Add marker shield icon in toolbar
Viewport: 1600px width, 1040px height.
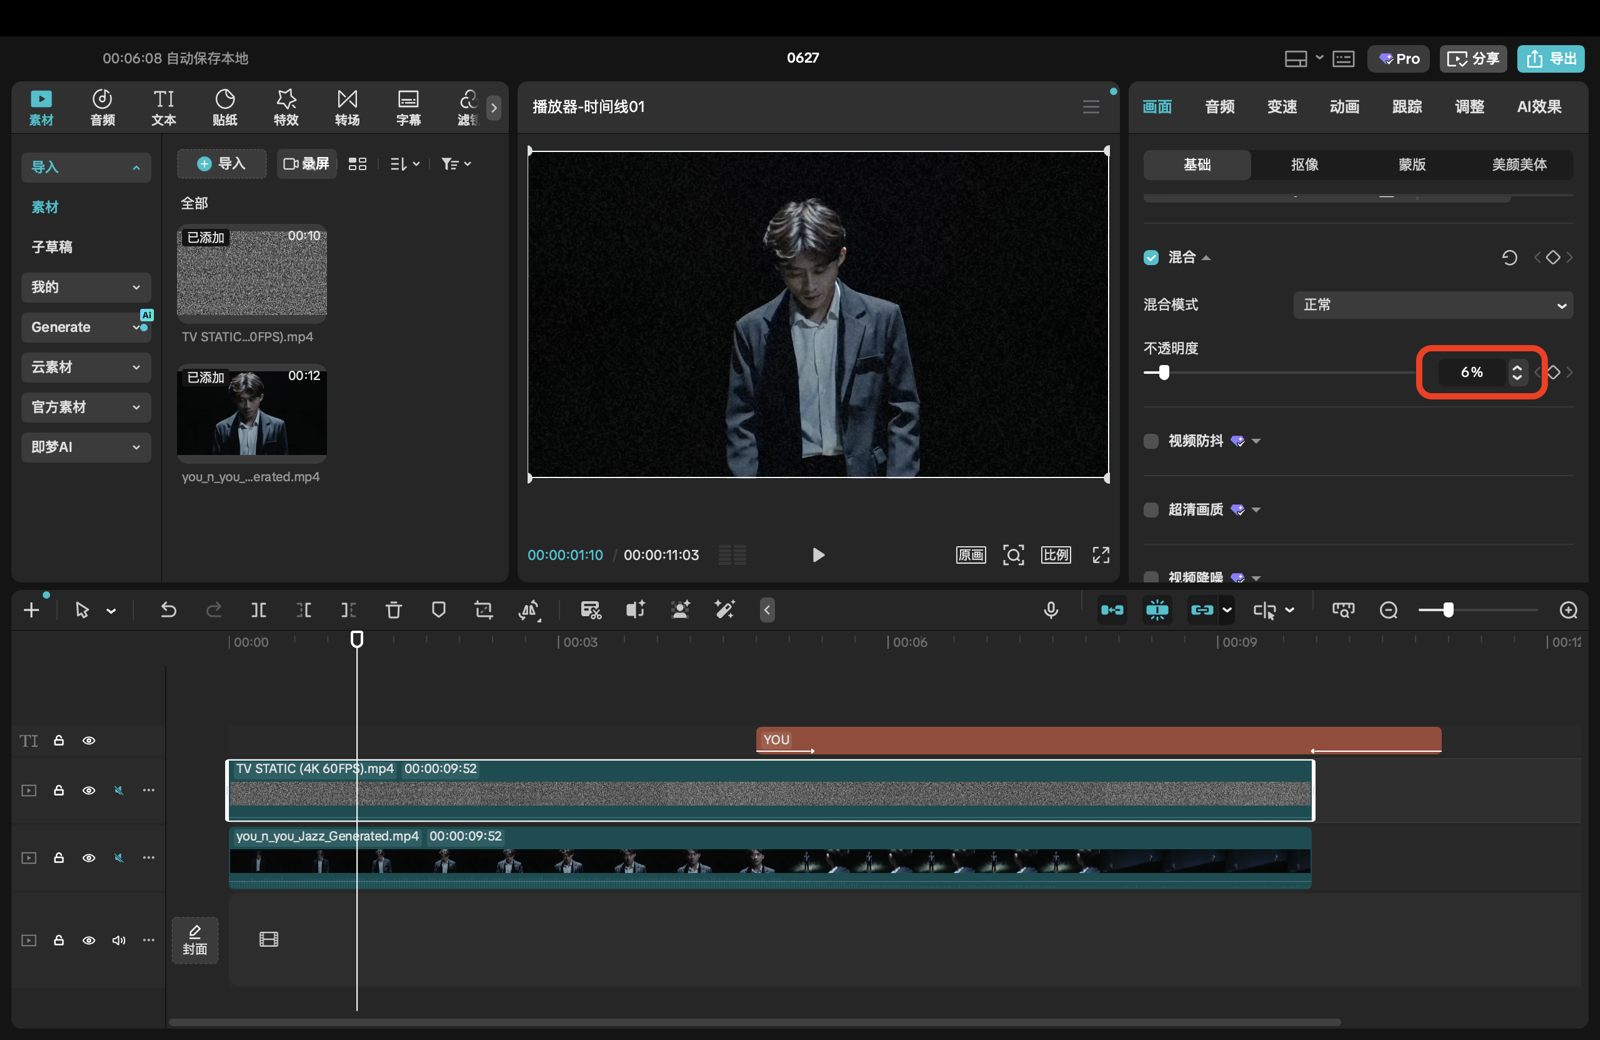pyautogui.click(x=438, y=610)
